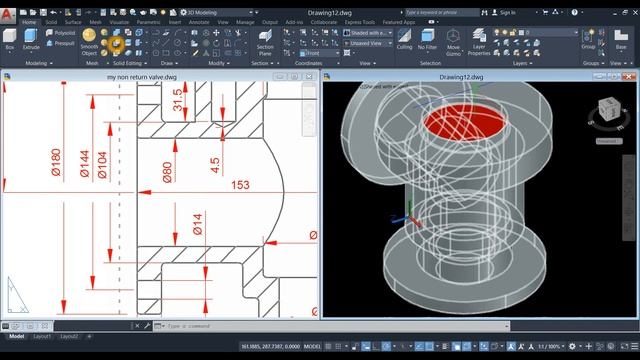Toggle polar tracking in status bar
The image size is (640, 360).
386,347
